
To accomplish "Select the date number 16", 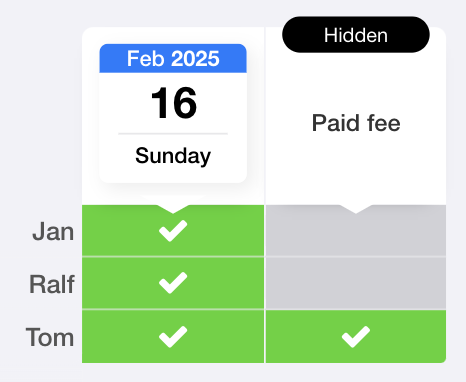I will click(174, 103).
